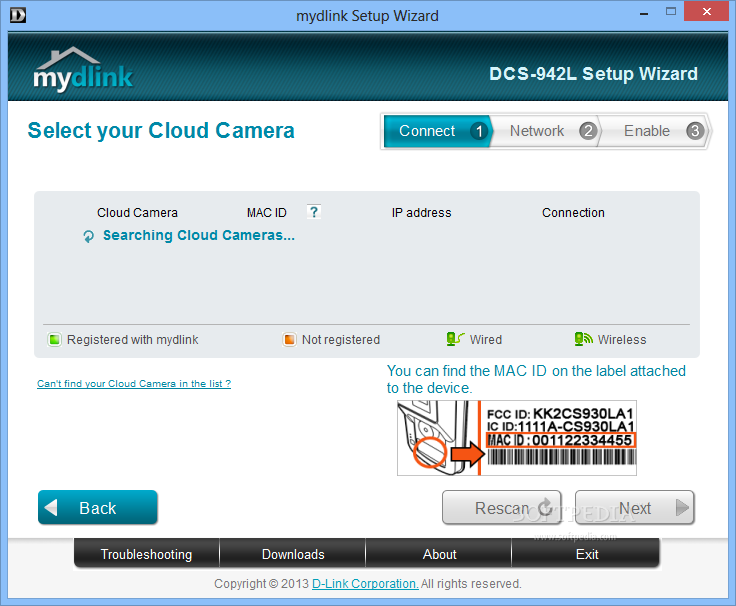This screenshot has height=606, width=736.
Task: Click the searching spinner icon
Action: coord(88,236)
